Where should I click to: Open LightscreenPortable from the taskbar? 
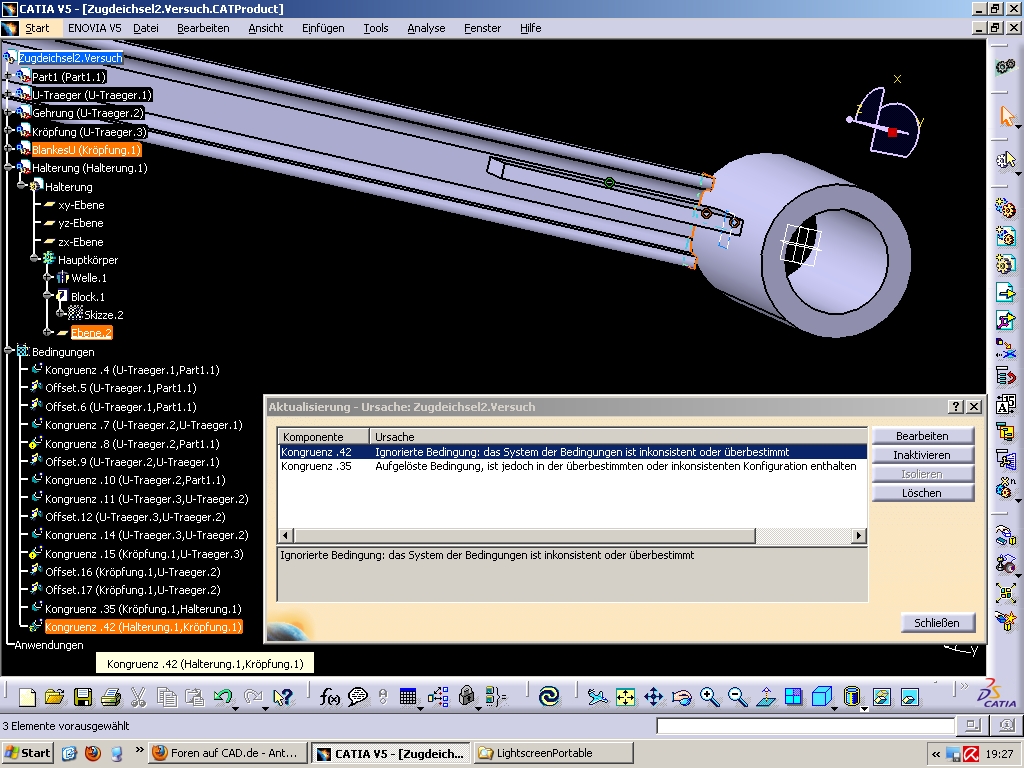coord(553,753)
